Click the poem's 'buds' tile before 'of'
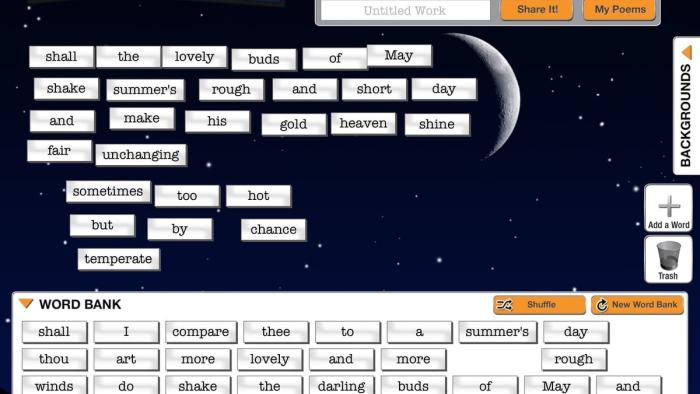The width and height of the screenshot is (700, 394). coord(264,59)
